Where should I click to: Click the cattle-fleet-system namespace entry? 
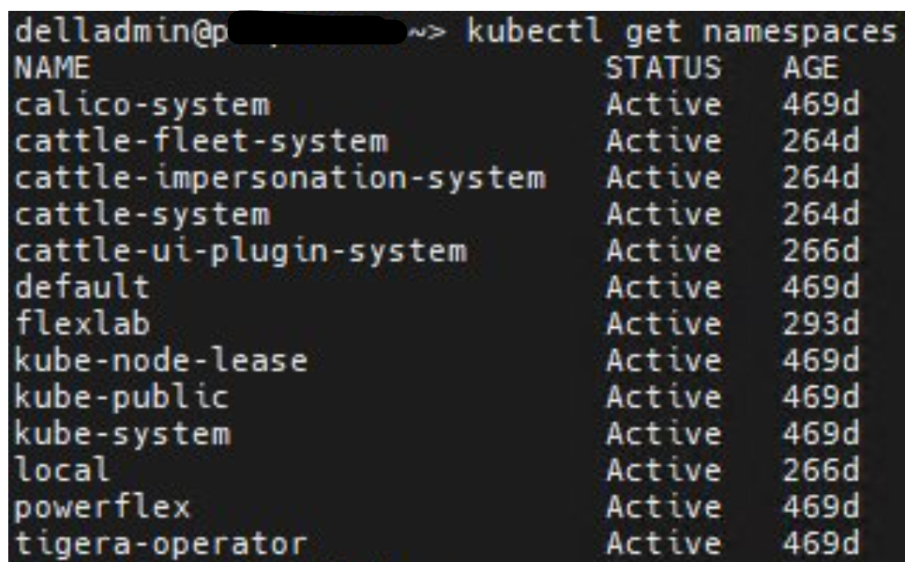200,141
